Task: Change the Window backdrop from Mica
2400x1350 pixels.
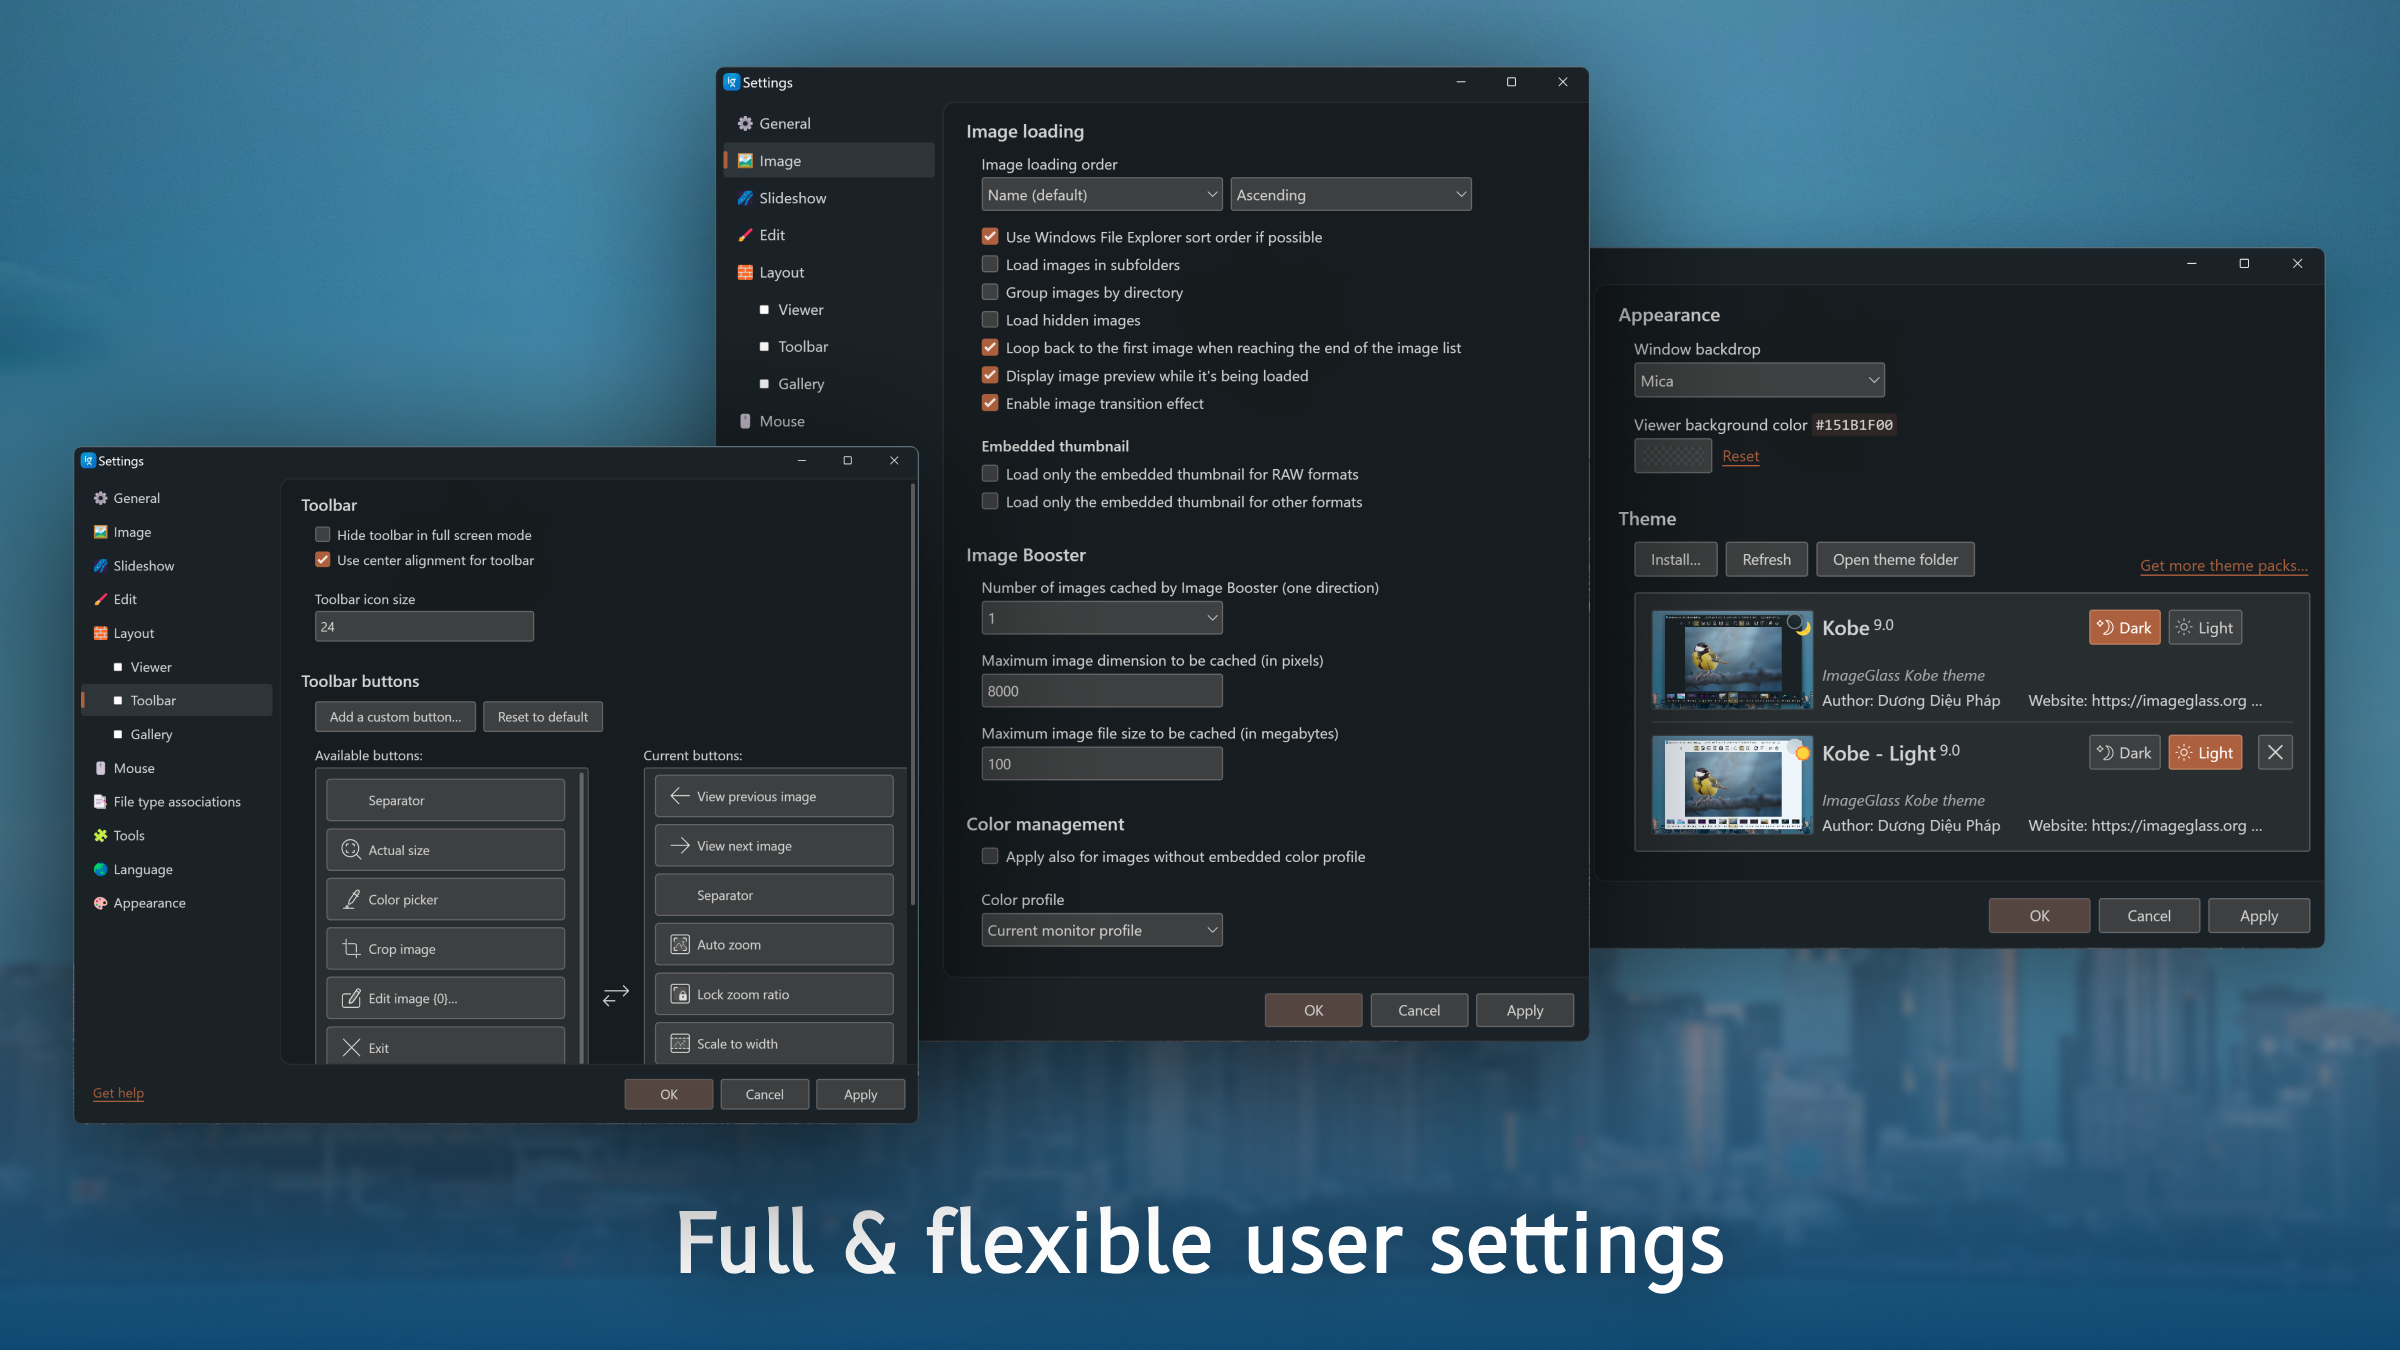Action: [x=1758, y=380]
